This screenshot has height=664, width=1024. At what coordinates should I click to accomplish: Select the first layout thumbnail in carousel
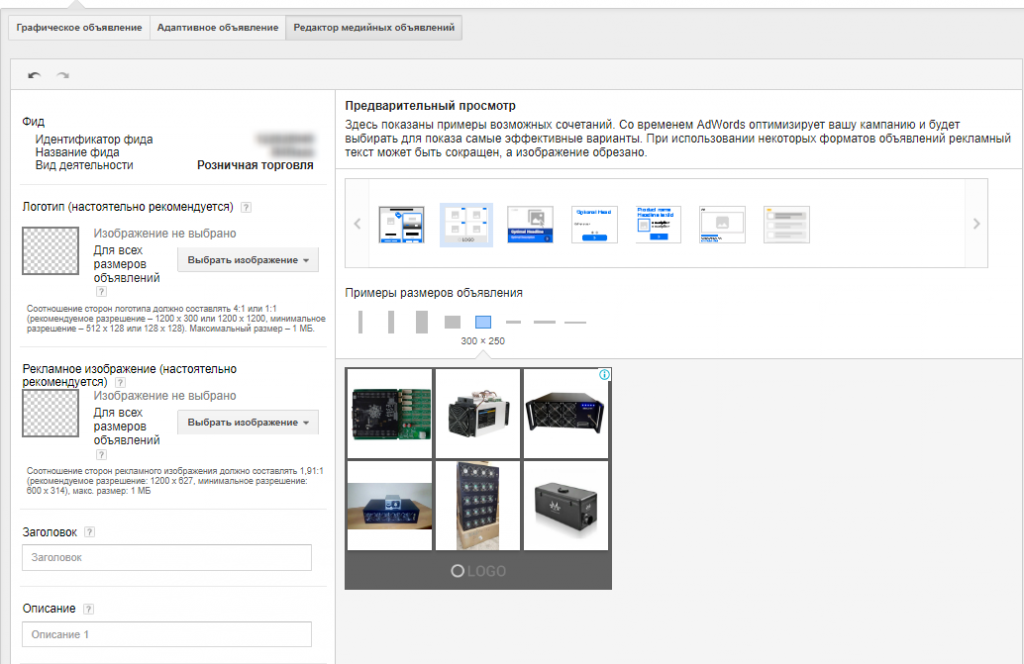401,224
